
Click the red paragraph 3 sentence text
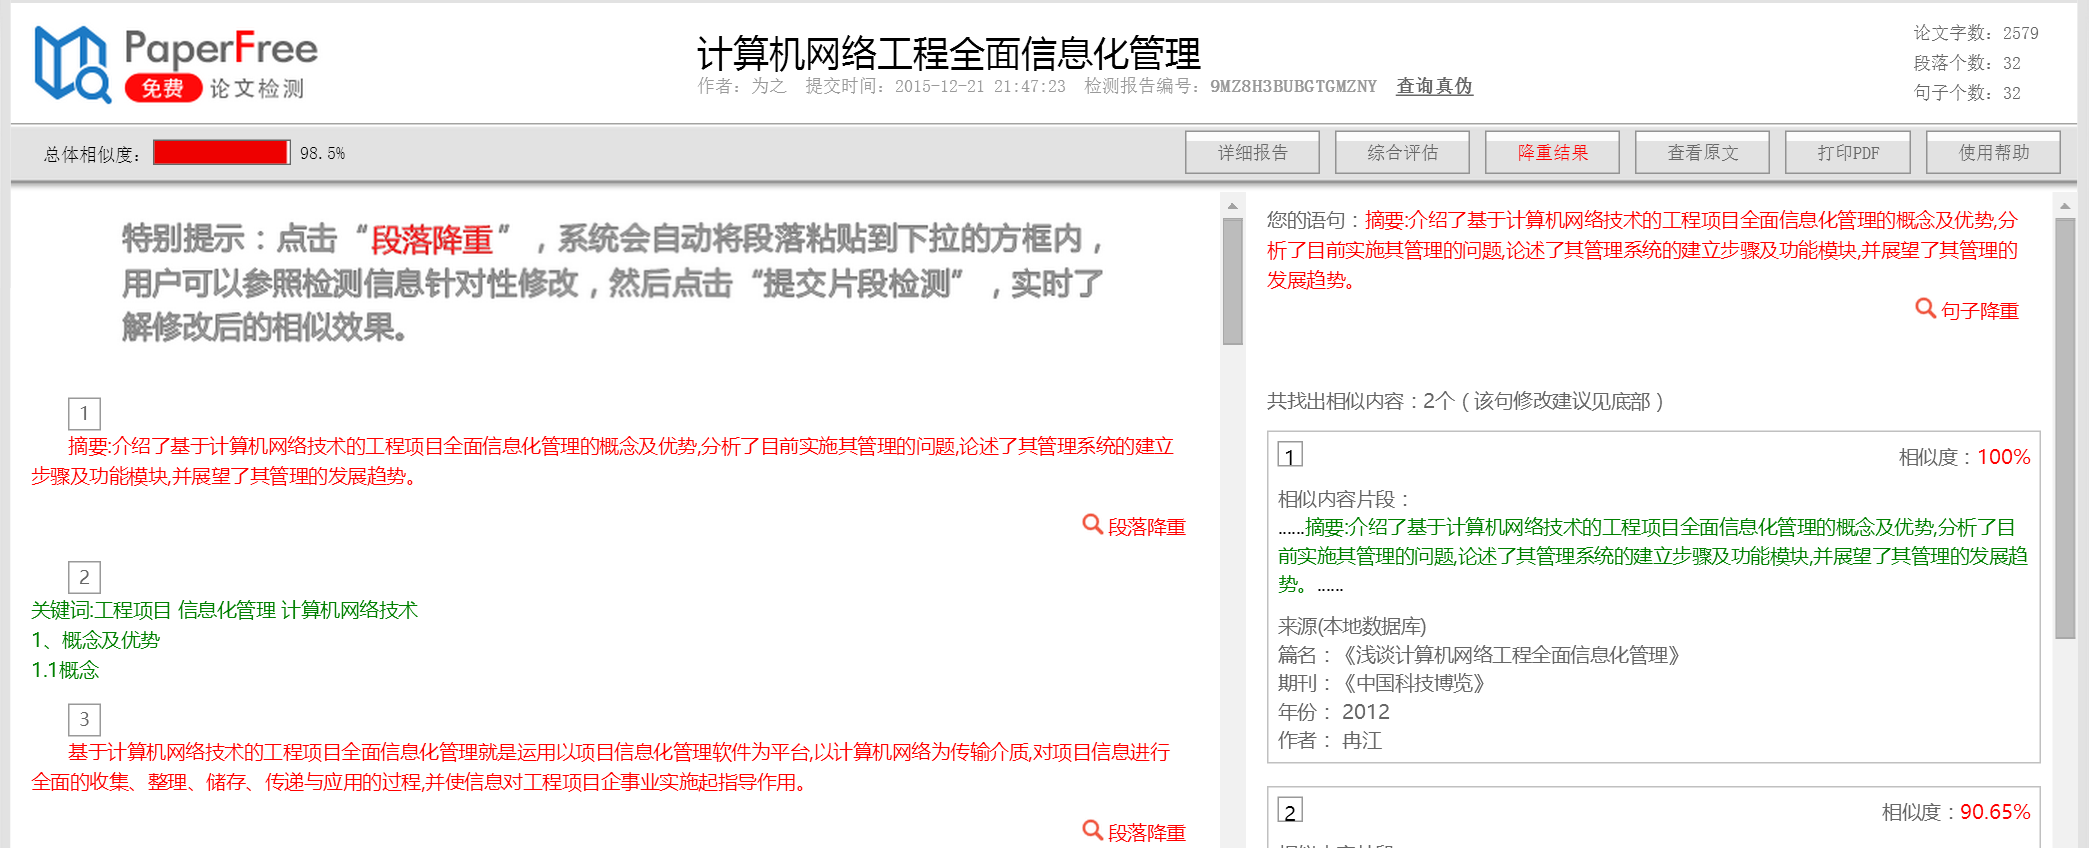point(600,767)
